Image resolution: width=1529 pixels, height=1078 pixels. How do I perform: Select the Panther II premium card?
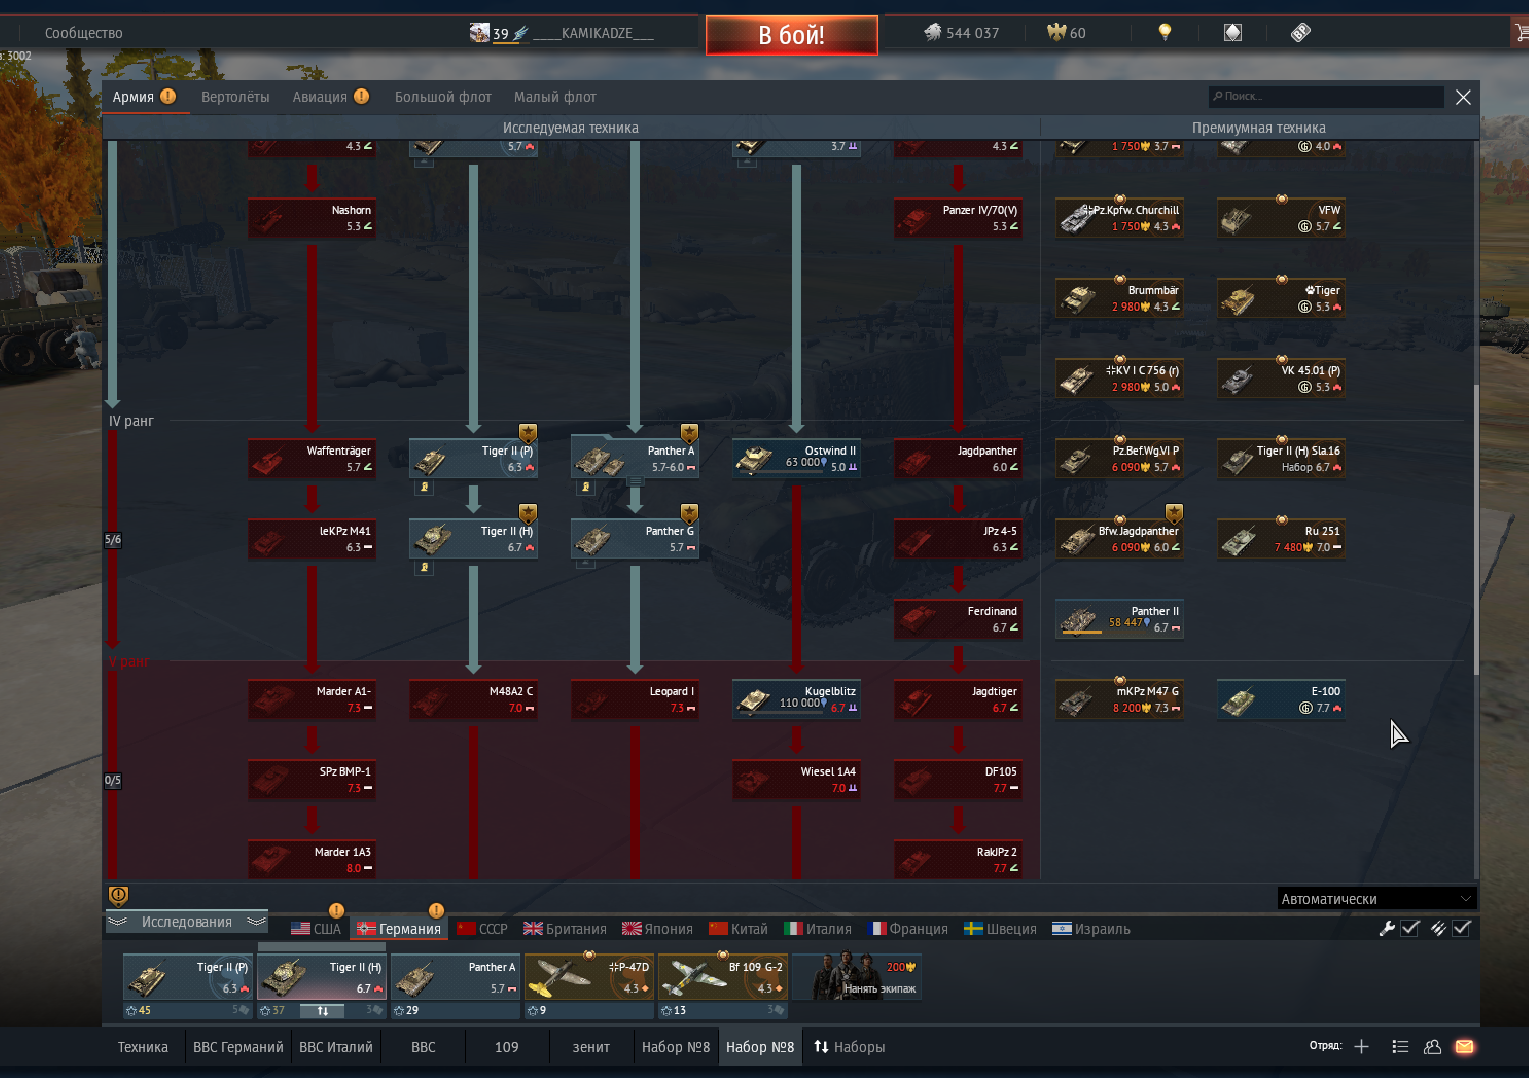pyautogui.click(x=1120, y=619)
